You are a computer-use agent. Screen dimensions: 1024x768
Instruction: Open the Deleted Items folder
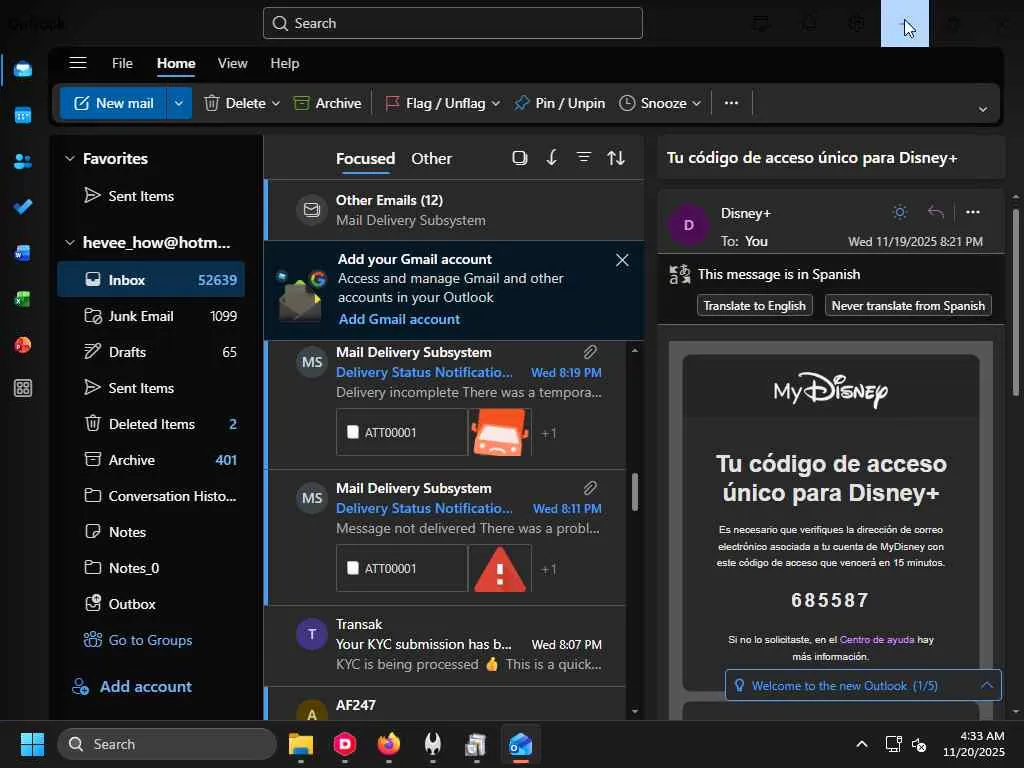151,424
